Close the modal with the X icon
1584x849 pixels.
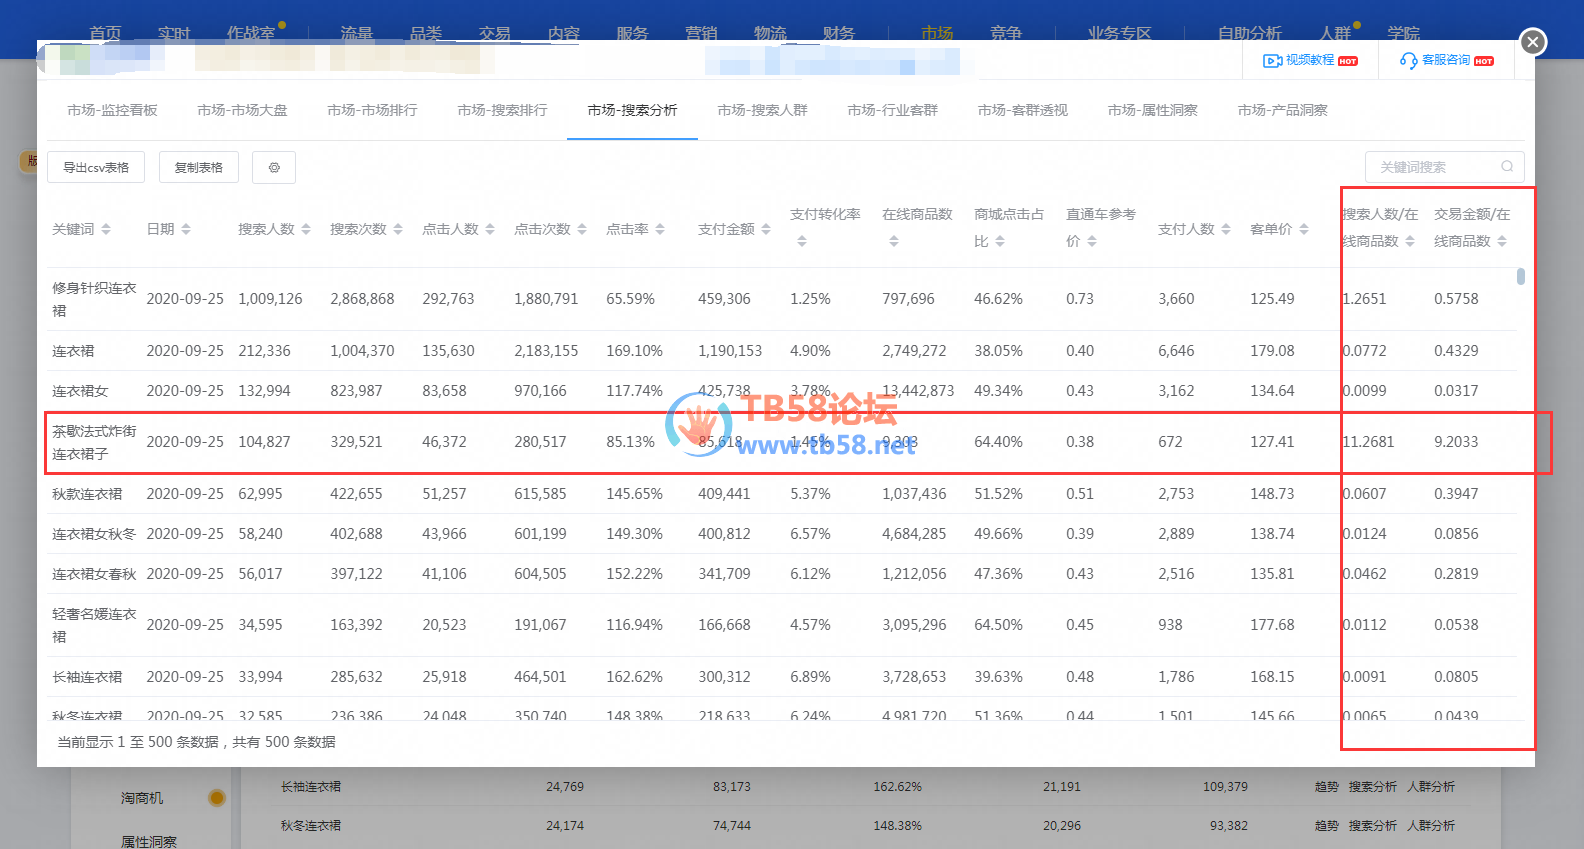1532,42
